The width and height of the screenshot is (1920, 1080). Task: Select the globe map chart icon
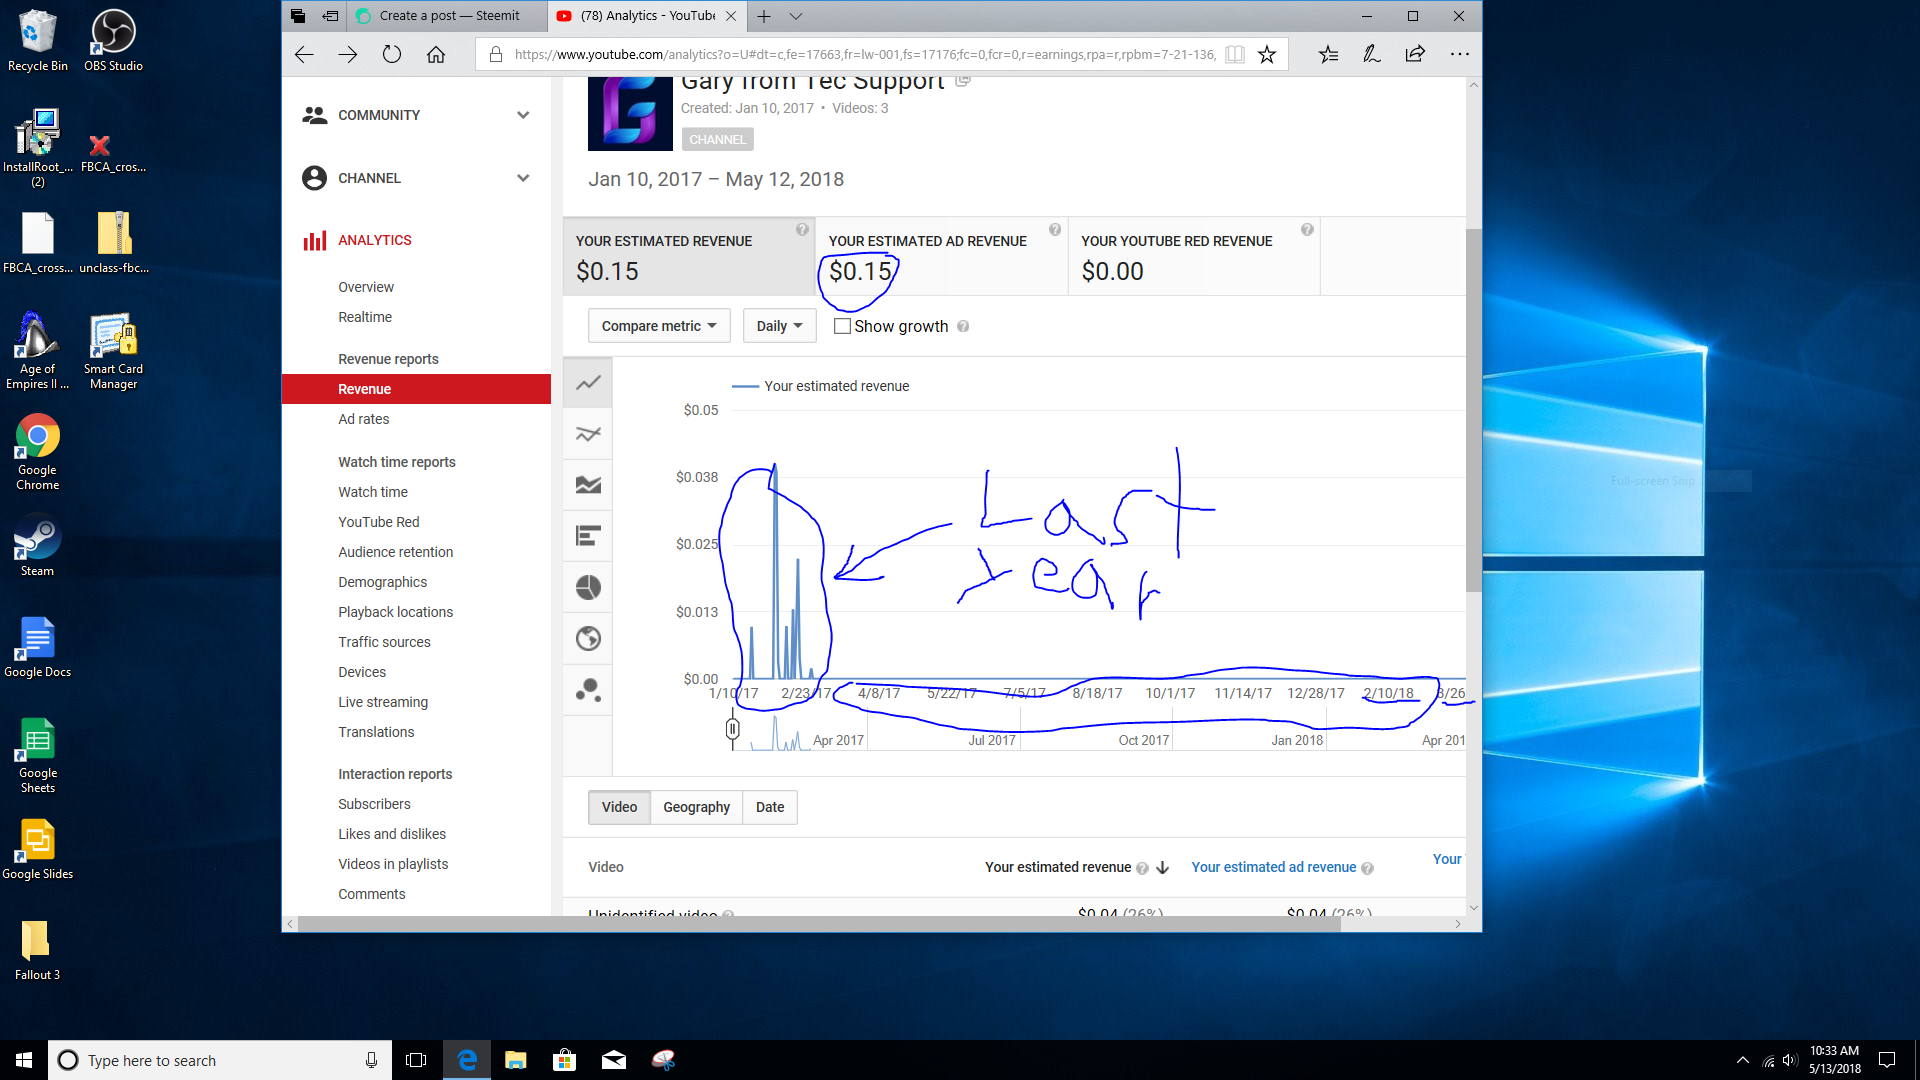tap(588, 638)
